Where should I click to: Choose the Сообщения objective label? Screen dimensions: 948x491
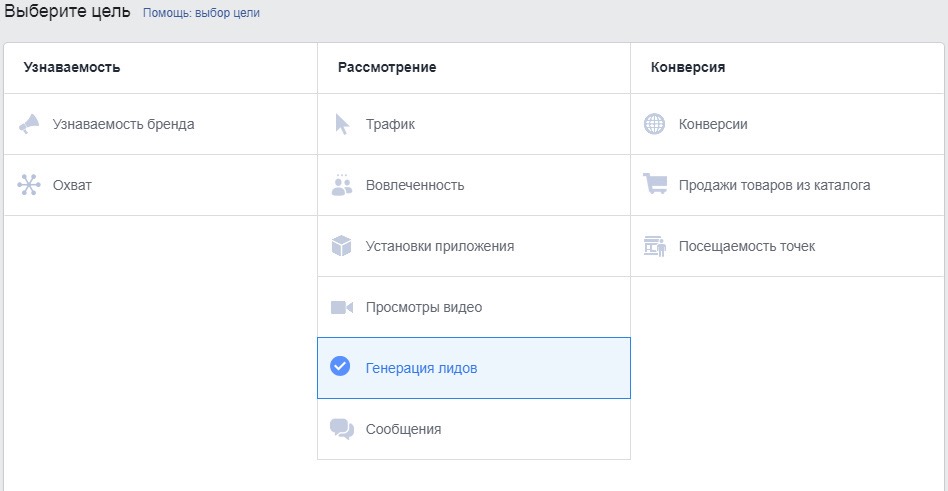[403, 429]
